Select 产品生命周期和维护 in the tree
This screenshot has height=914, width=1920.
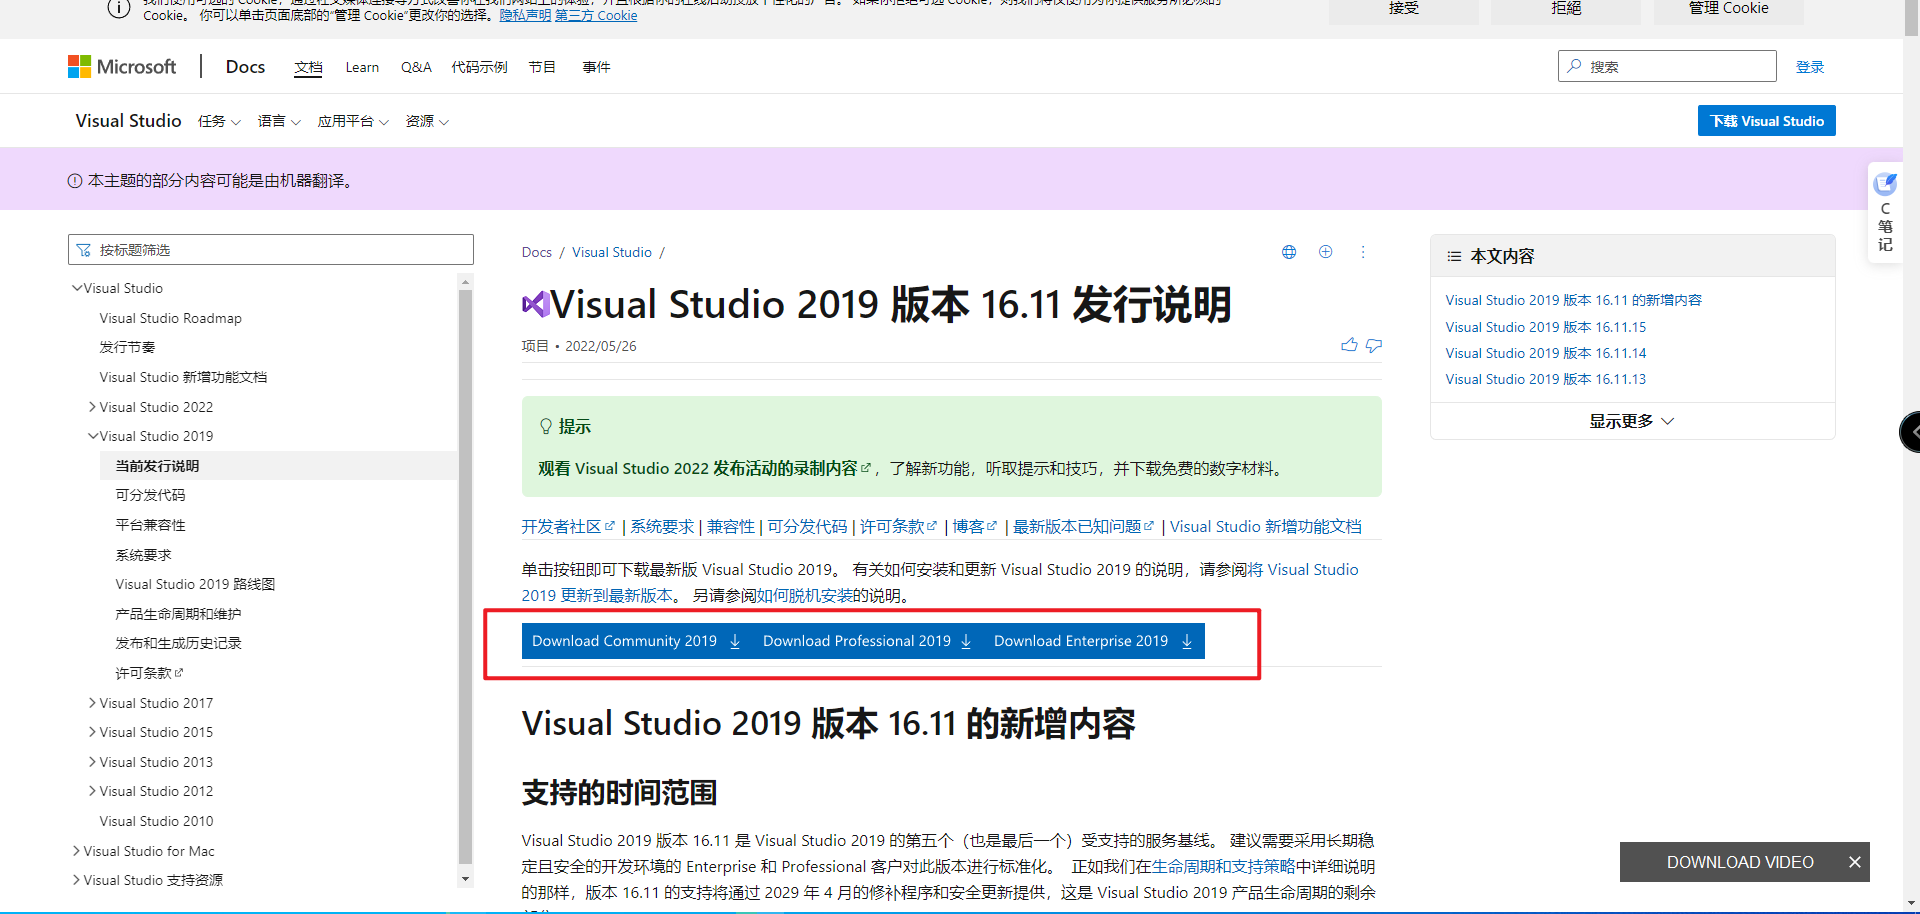178,614
